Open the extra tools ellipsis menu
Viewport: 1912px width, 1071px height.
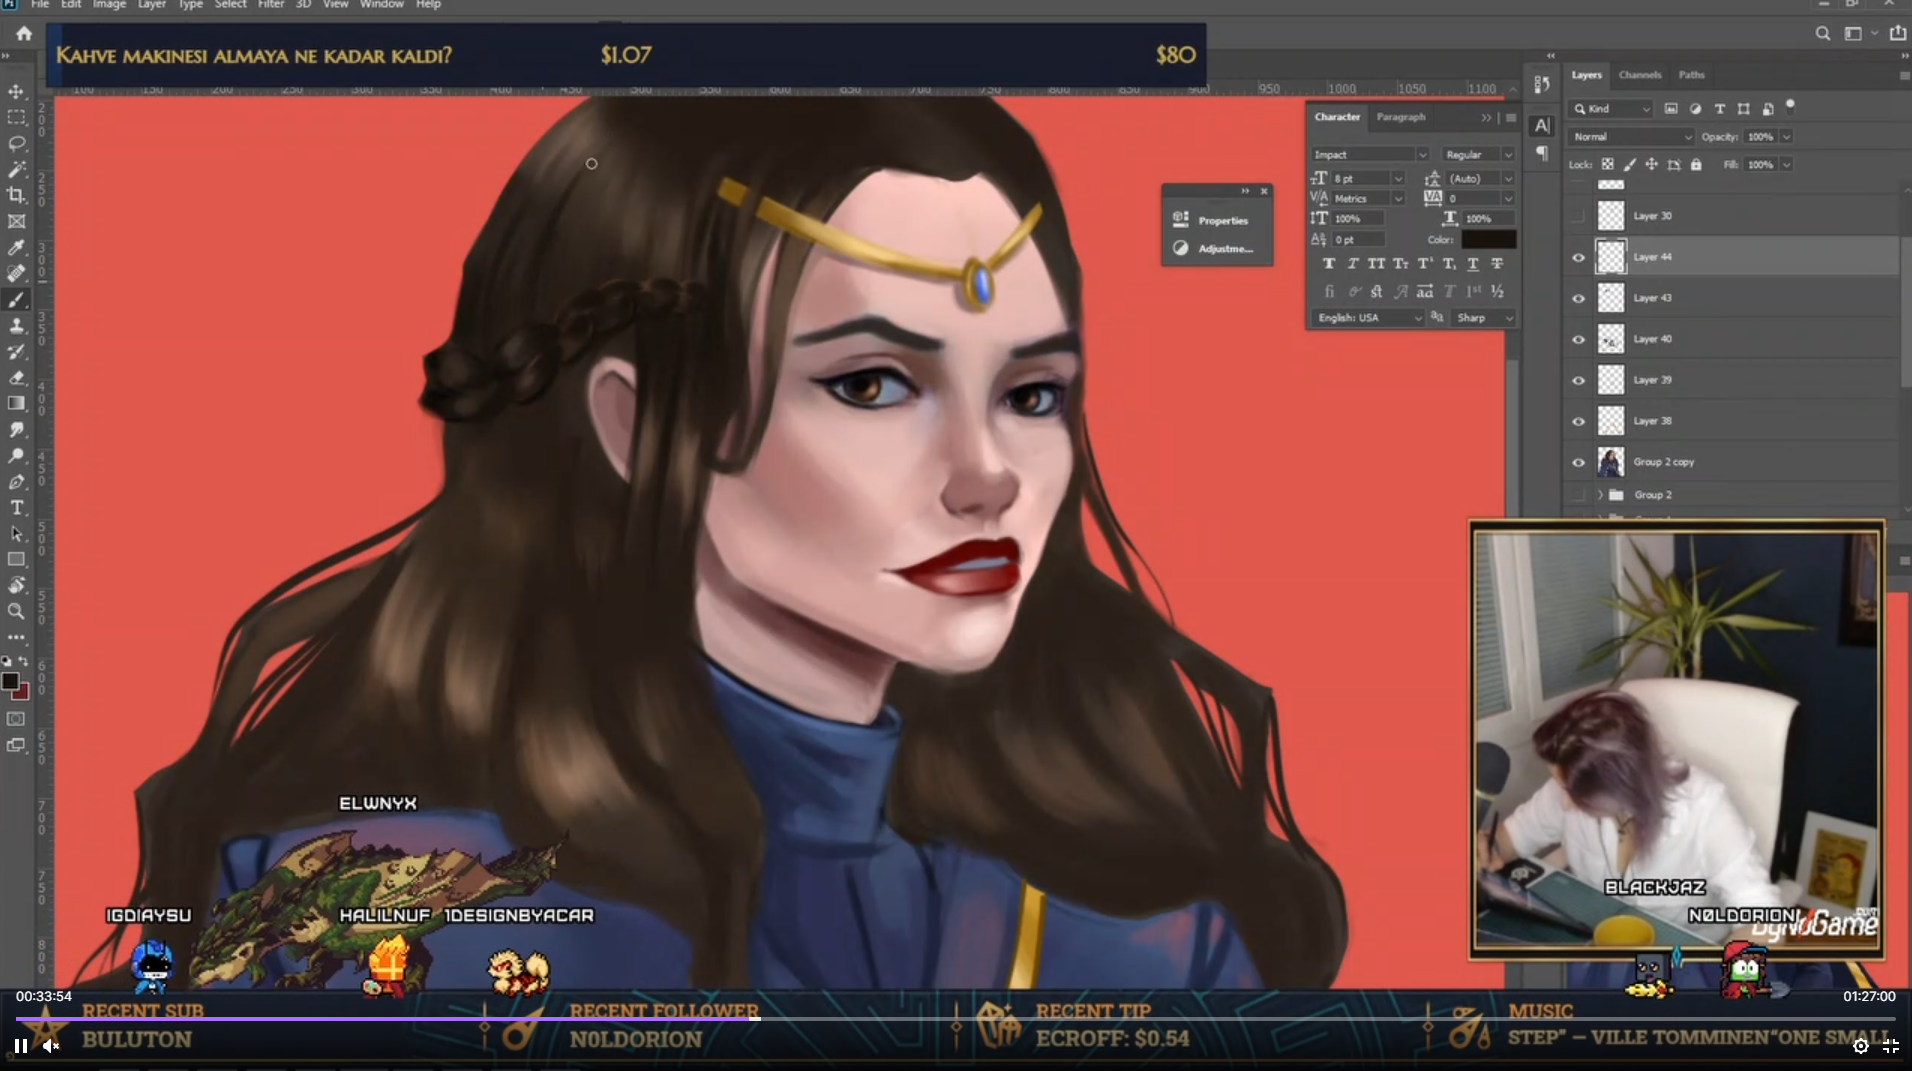tap(16, 637)
